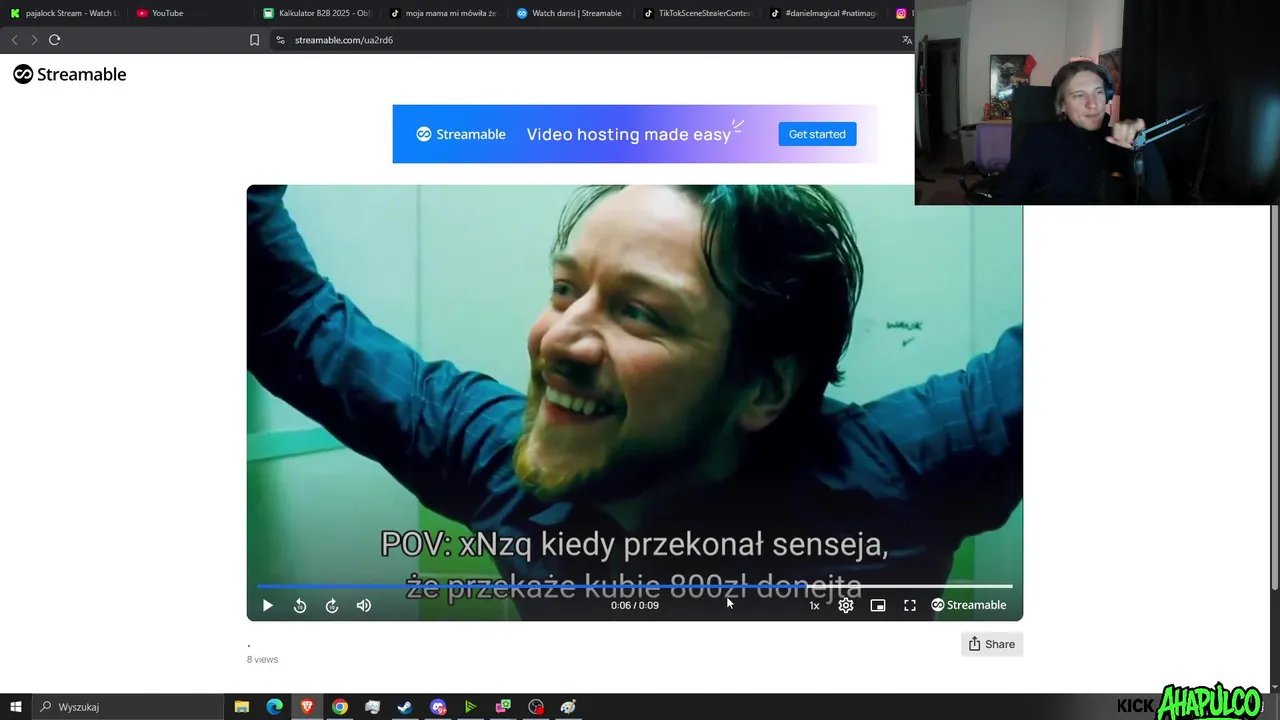Switch to the Instagram tab
The width and height of the screenshot is (1280, 720).
(902, 13)
